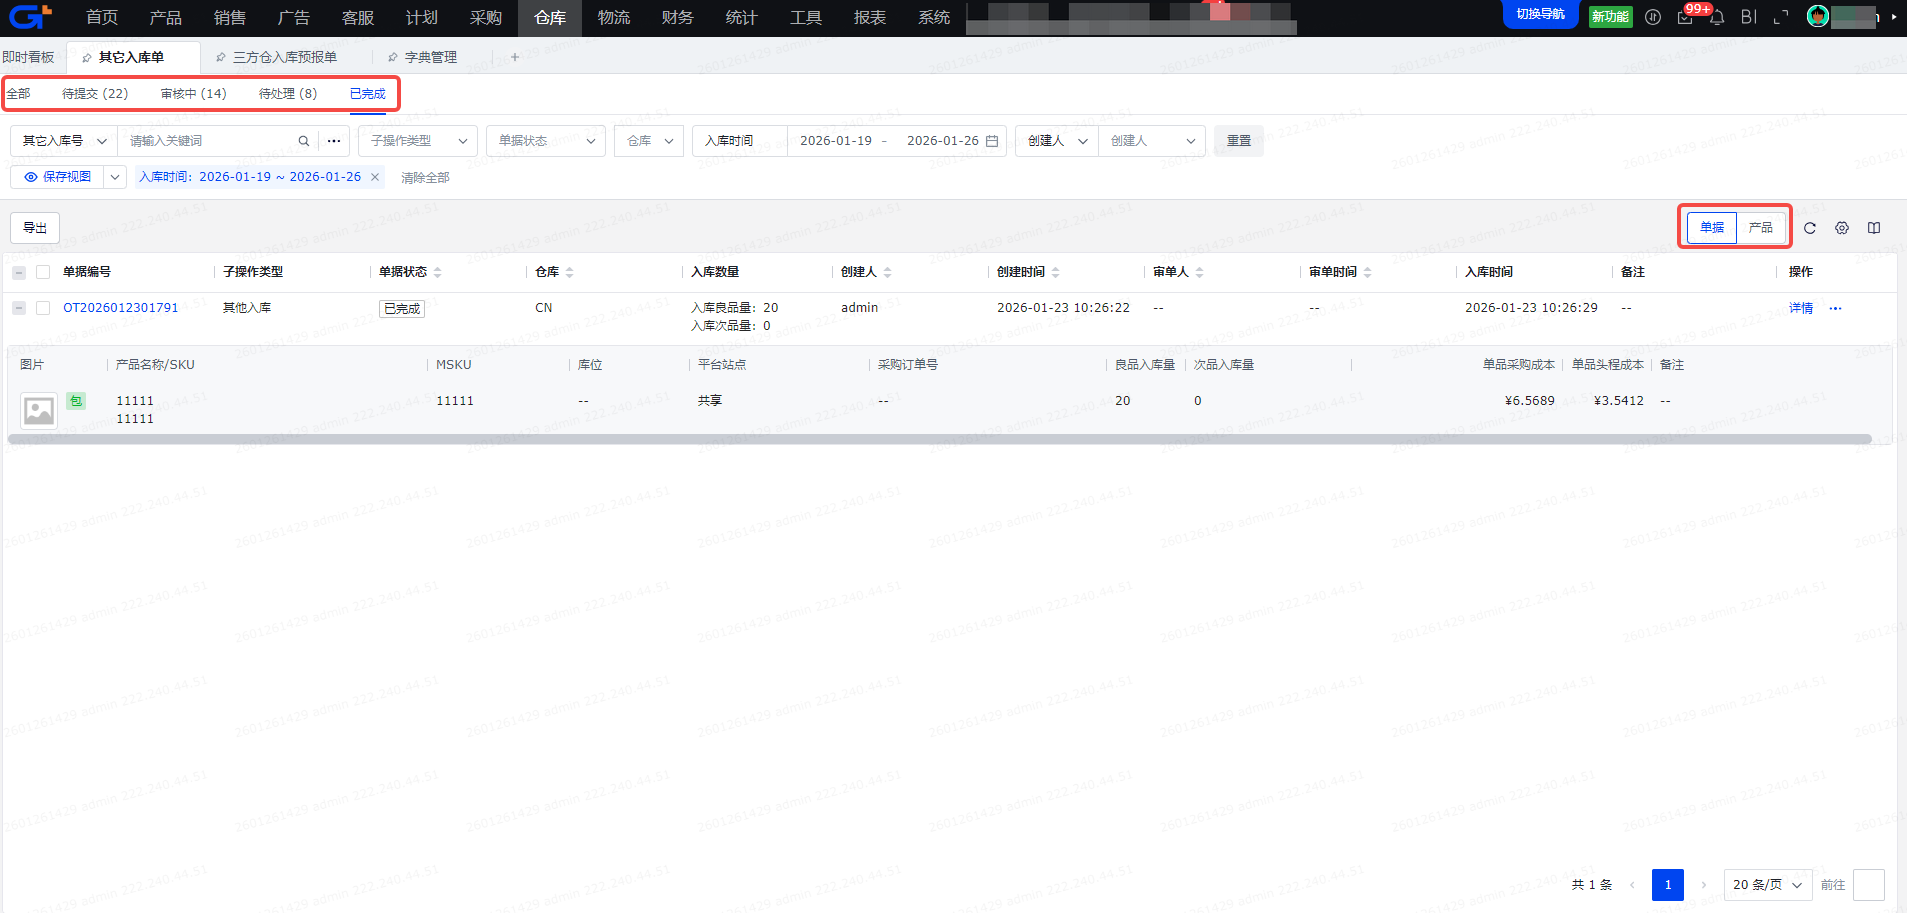Screen dimensions: 1907x913
Task: Click the pin icon on 字典管理 tab
Action: [393, 58]
